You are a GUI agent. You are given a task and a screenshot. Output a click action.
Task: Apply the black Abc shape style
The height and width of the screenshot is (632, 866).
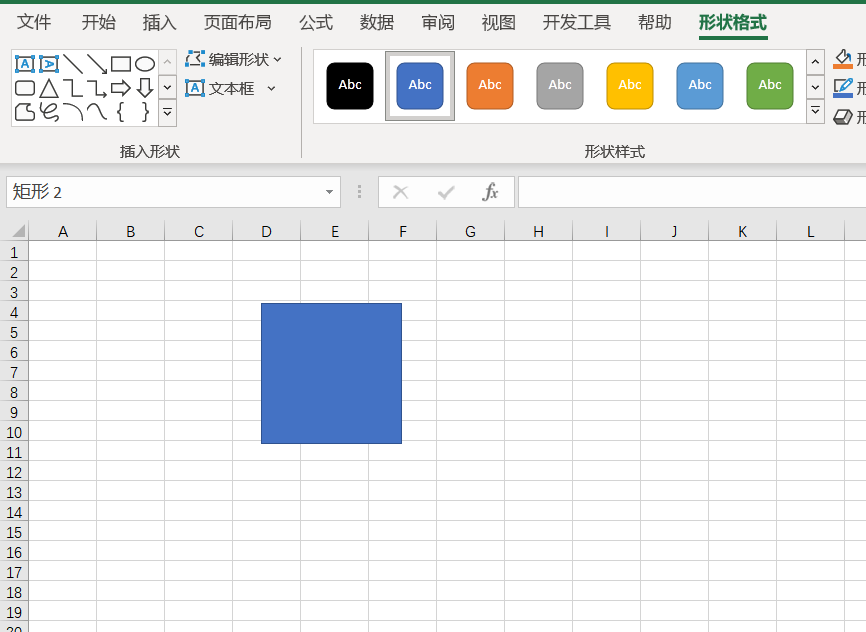(x=350, y=86)
